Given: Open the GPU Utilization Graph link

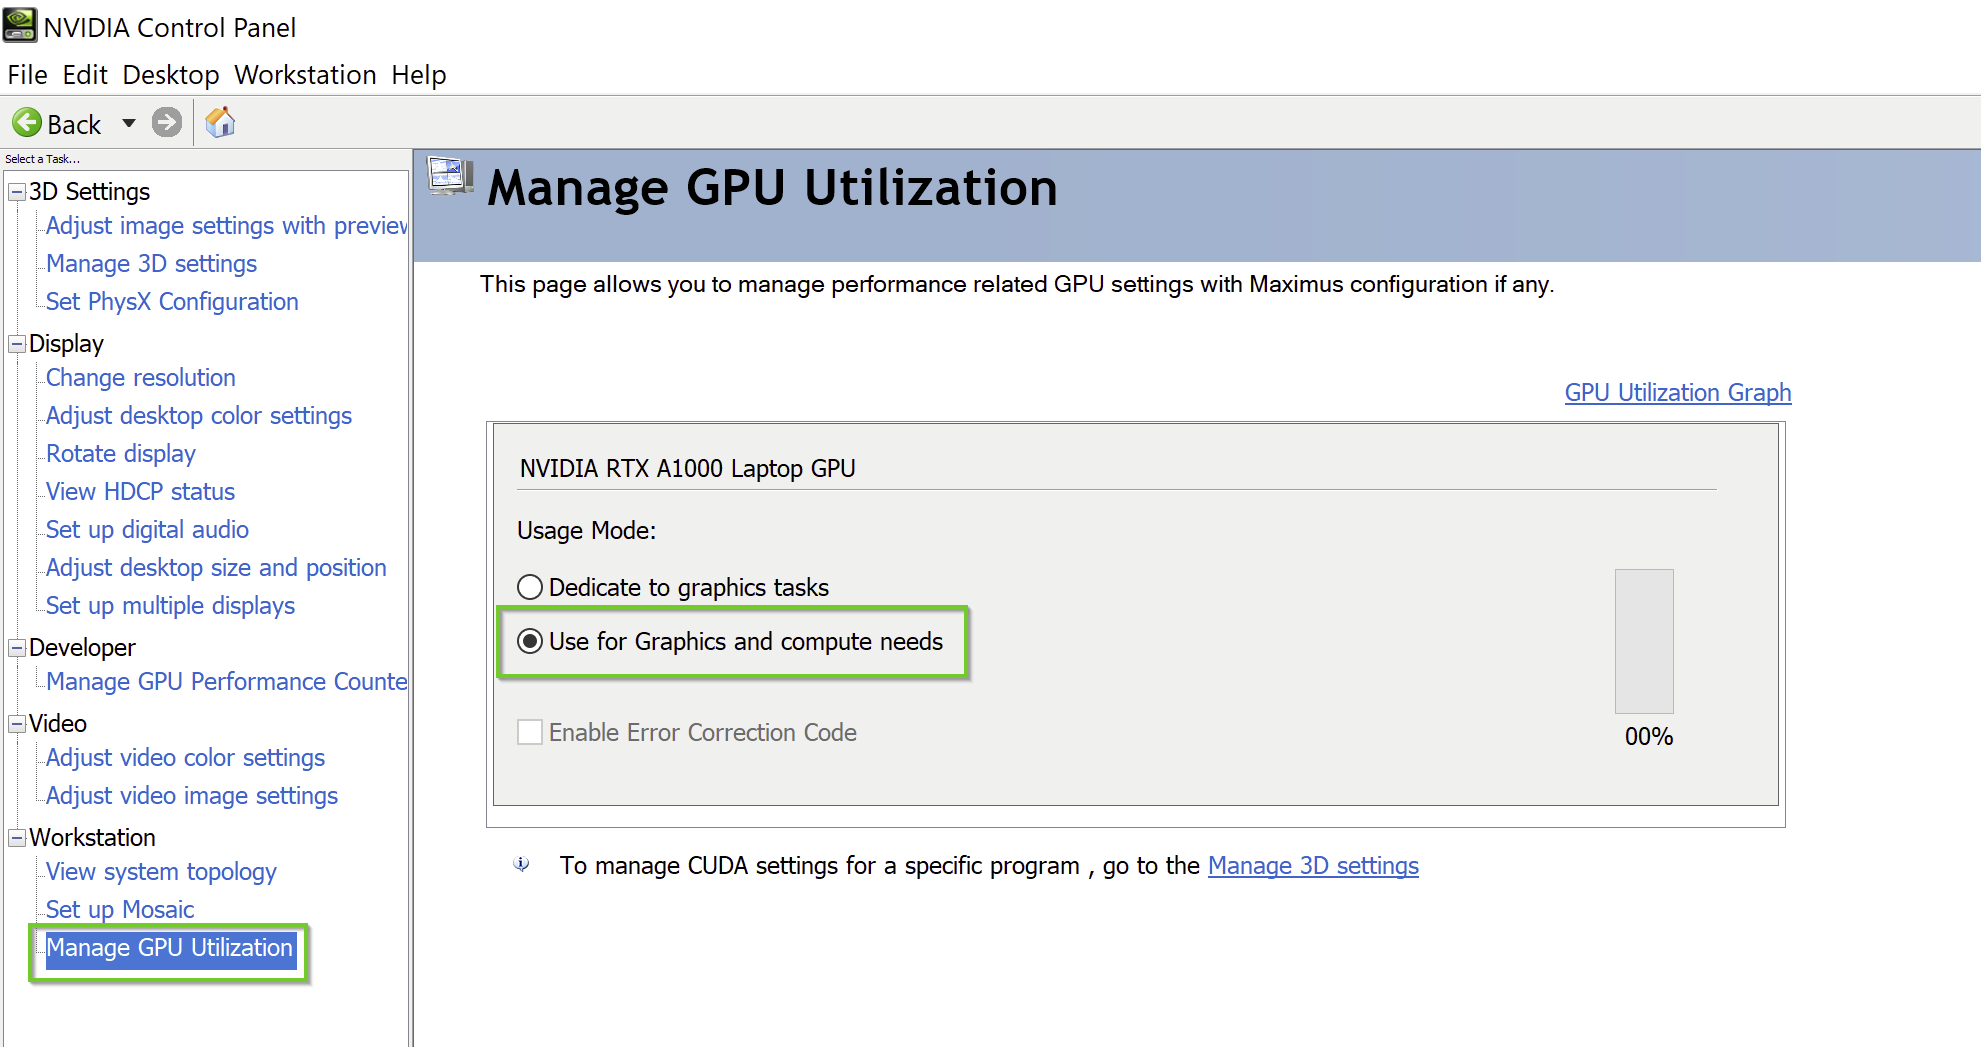Looking at the screenshot, I should click(x=1677, y=393).
